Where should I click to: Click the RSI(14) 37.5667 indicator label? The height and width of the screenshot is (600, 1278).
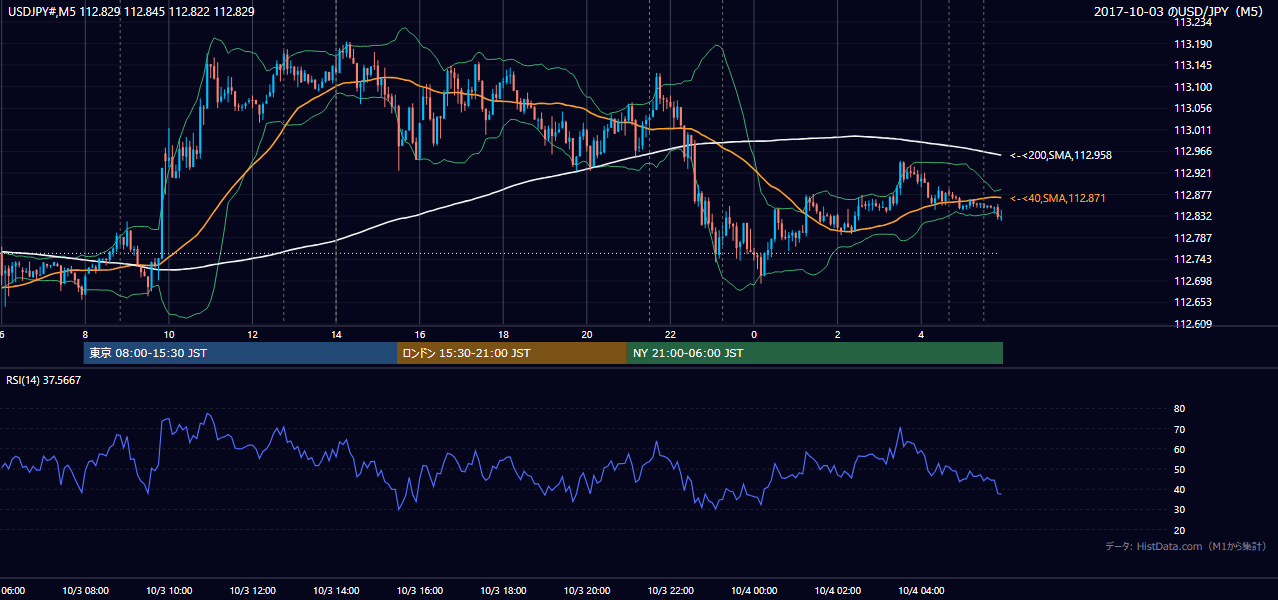(44, 380)
